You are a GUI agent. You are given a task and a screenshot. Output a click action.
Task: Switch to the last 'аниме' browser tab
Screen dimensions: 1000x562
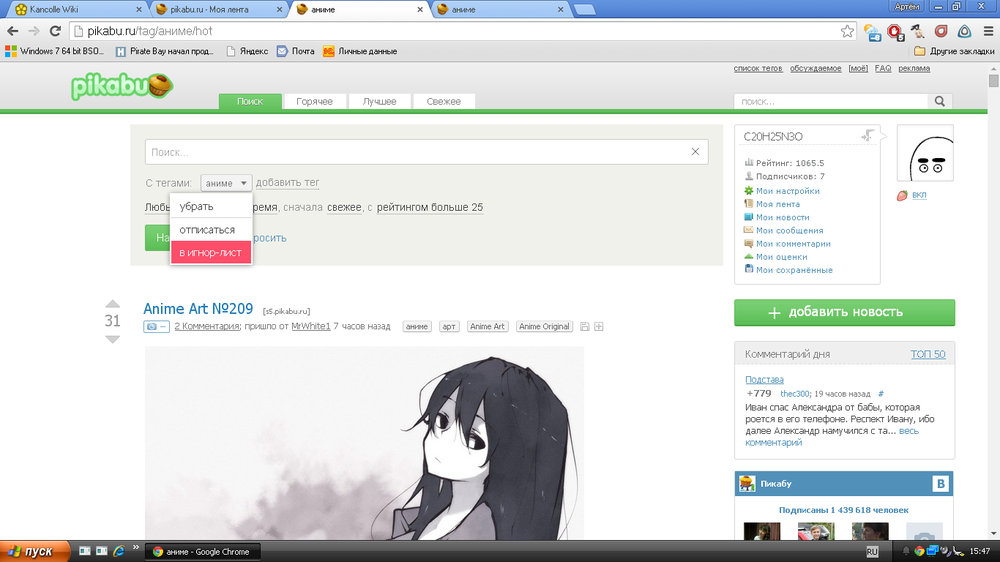coord(501,10)
